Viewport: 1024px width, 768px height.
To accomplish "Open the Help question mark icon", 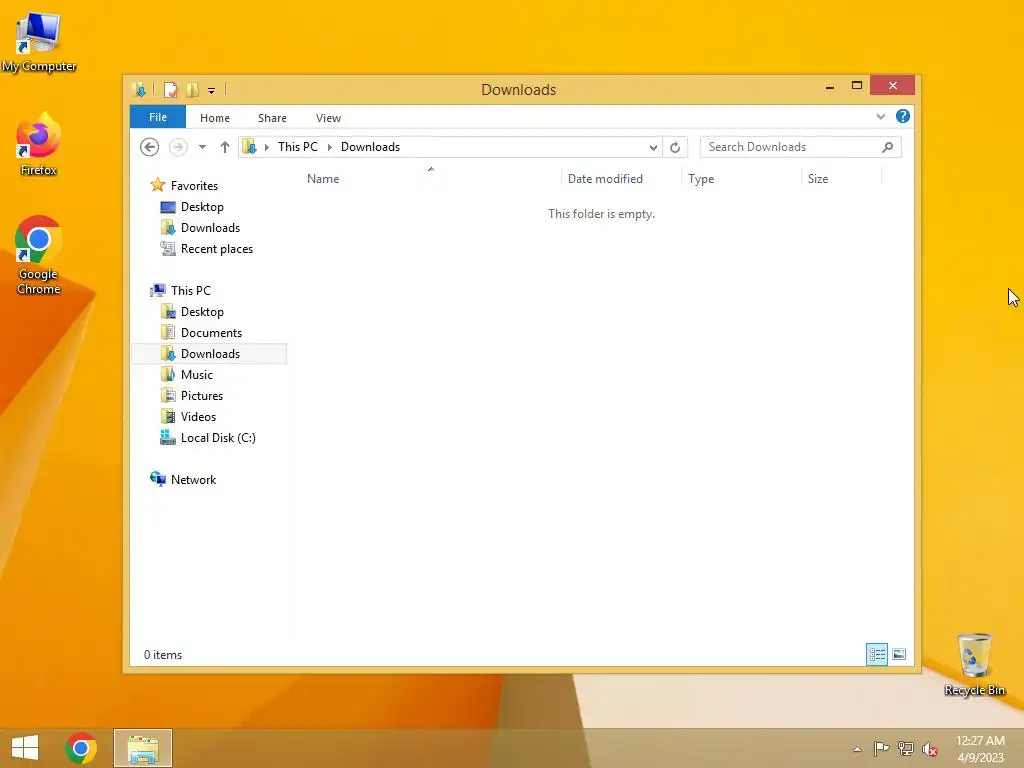I will click(x=903, y=116).
